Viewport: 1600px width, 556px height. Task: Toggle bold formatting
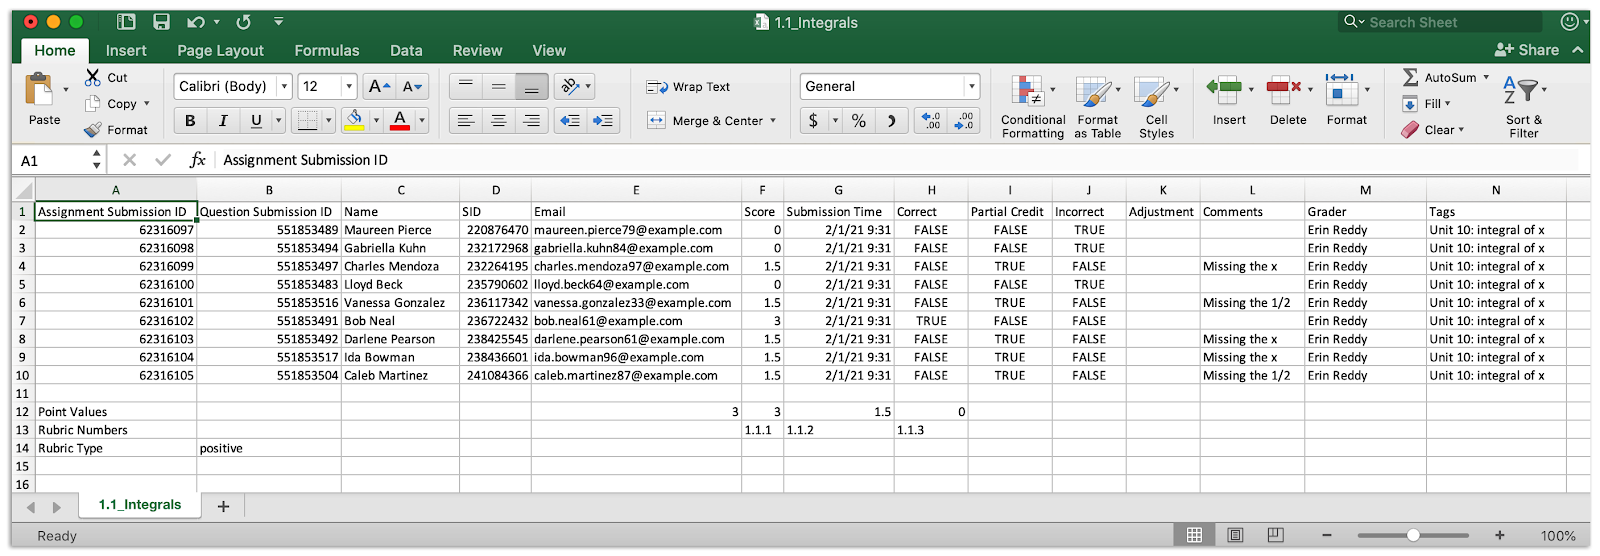click(190, 121)
